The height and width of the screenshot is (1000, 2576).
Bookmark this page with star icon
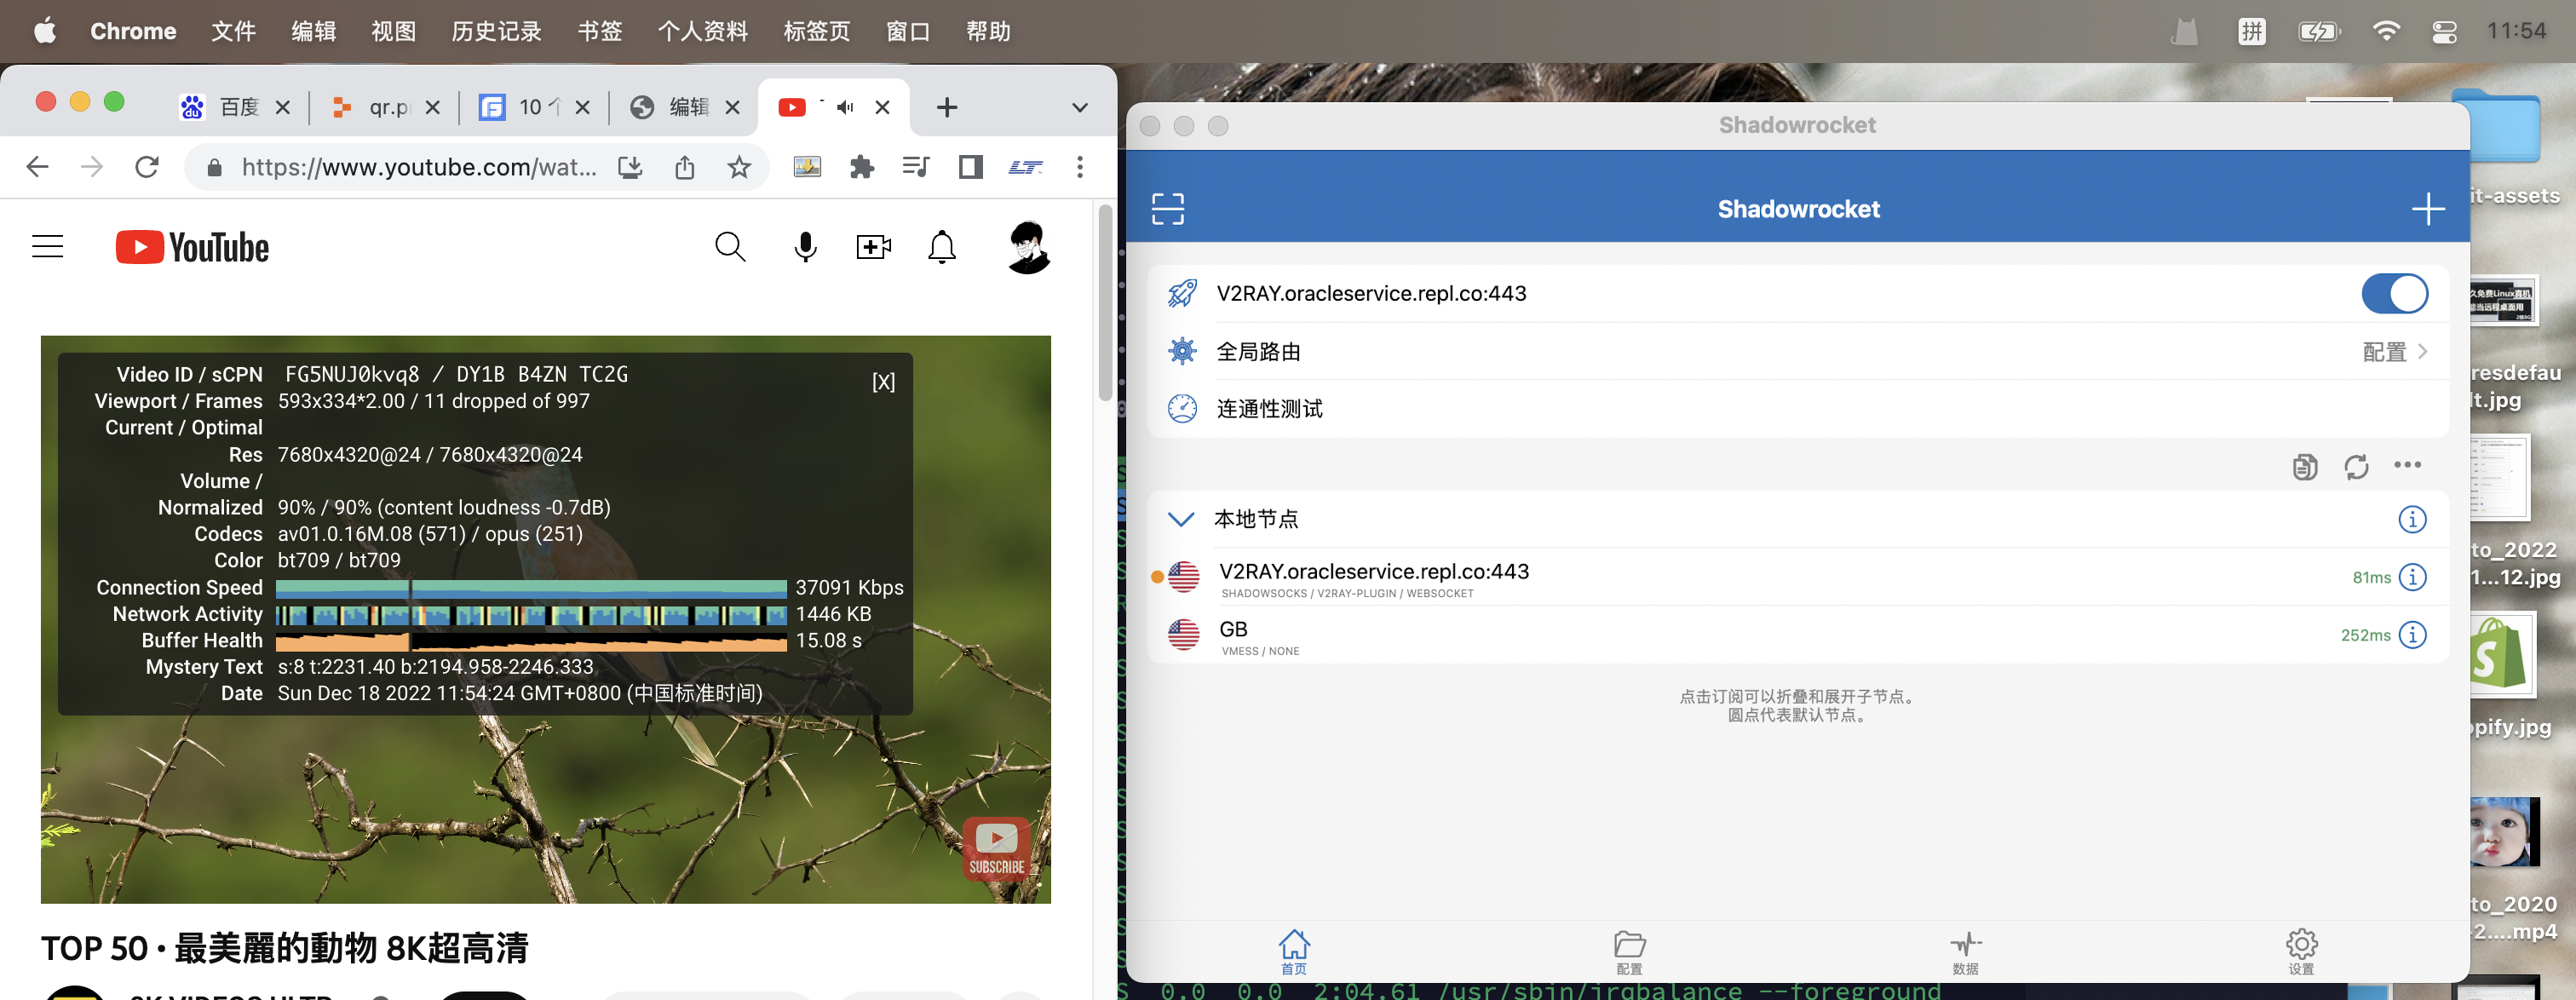point(739,167)
